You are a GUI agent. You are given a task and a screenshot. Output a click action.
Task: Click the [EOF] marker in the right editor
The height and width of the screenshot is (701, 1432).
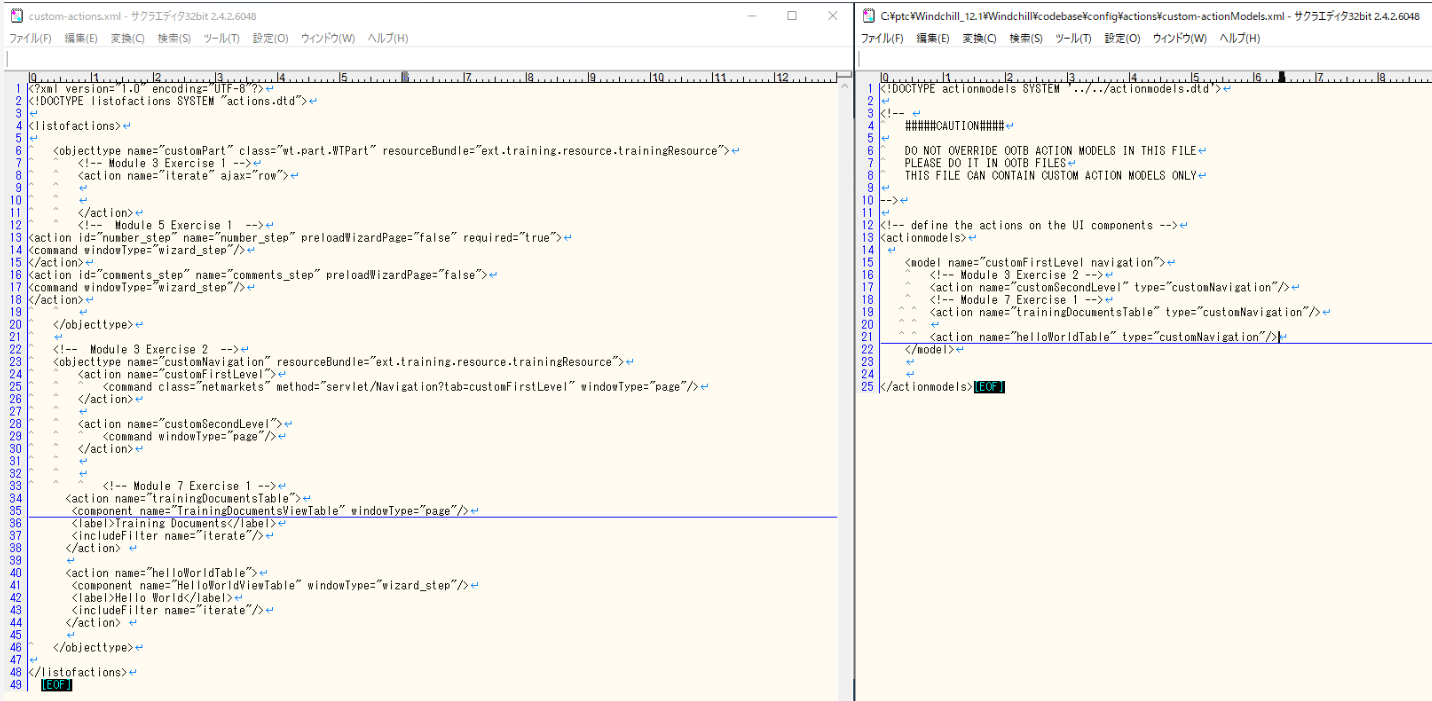click(988, 386)
